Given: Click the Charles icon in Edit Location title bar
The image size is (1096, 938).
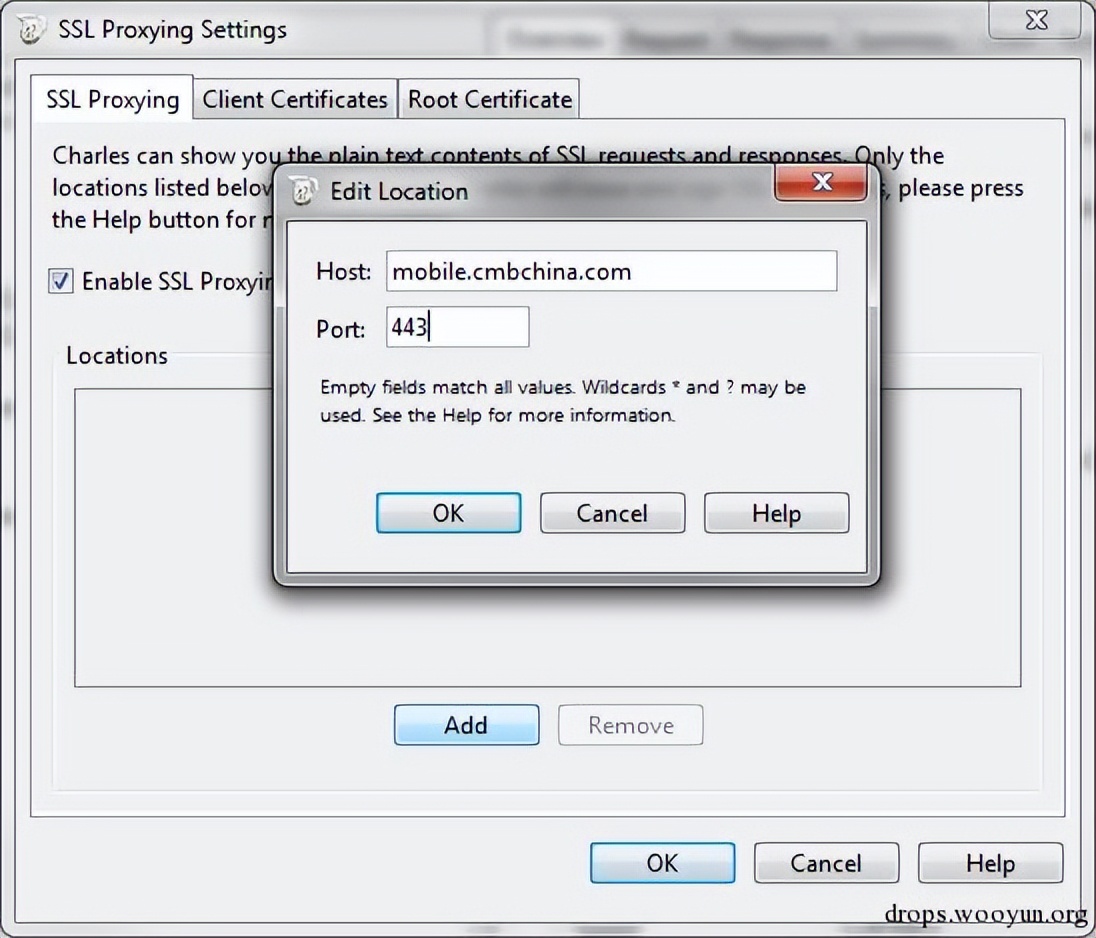Looking at the screenshot, I should (x=303, y=191).
